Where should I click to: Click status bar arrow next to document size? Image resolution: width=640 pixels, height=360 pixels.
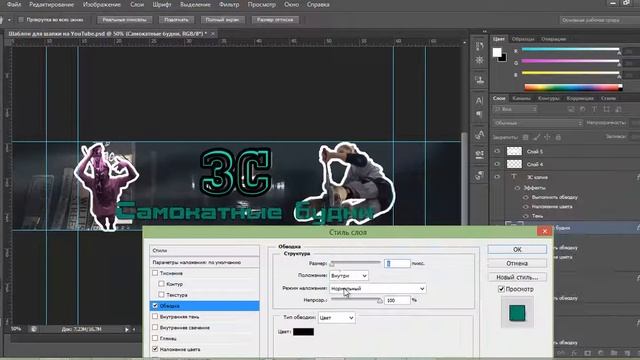pos(127,329)
